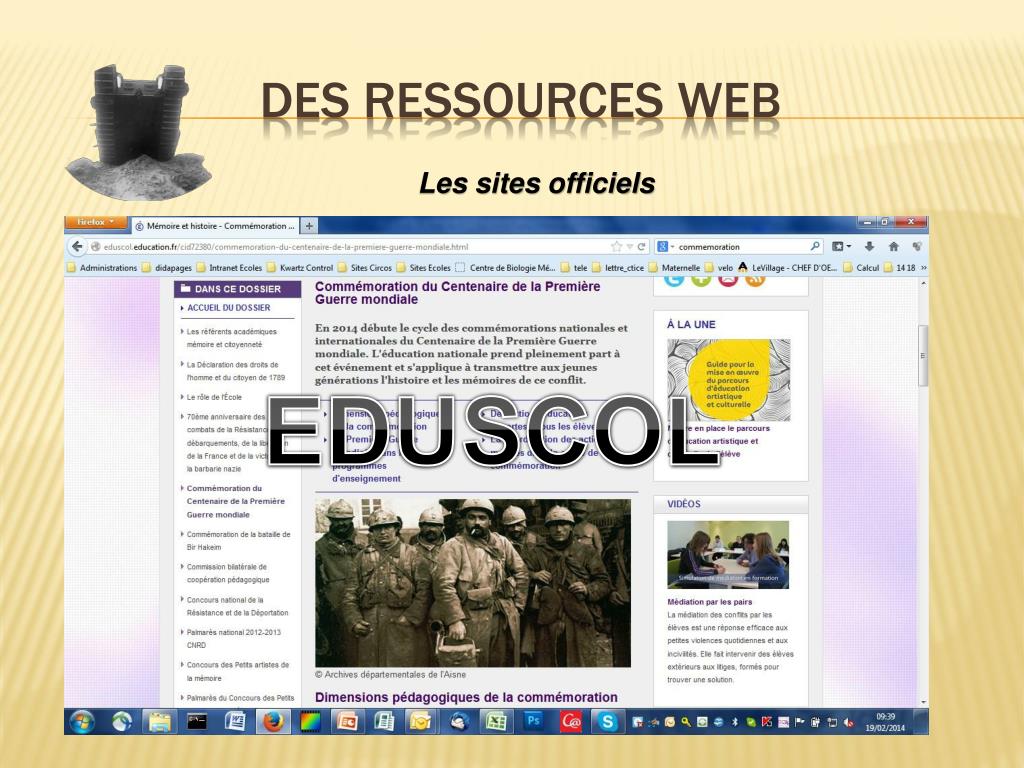Open the Administrations bookmarks folder
The height and width of the screenshot is (768, 1024).
coord(103,268)
